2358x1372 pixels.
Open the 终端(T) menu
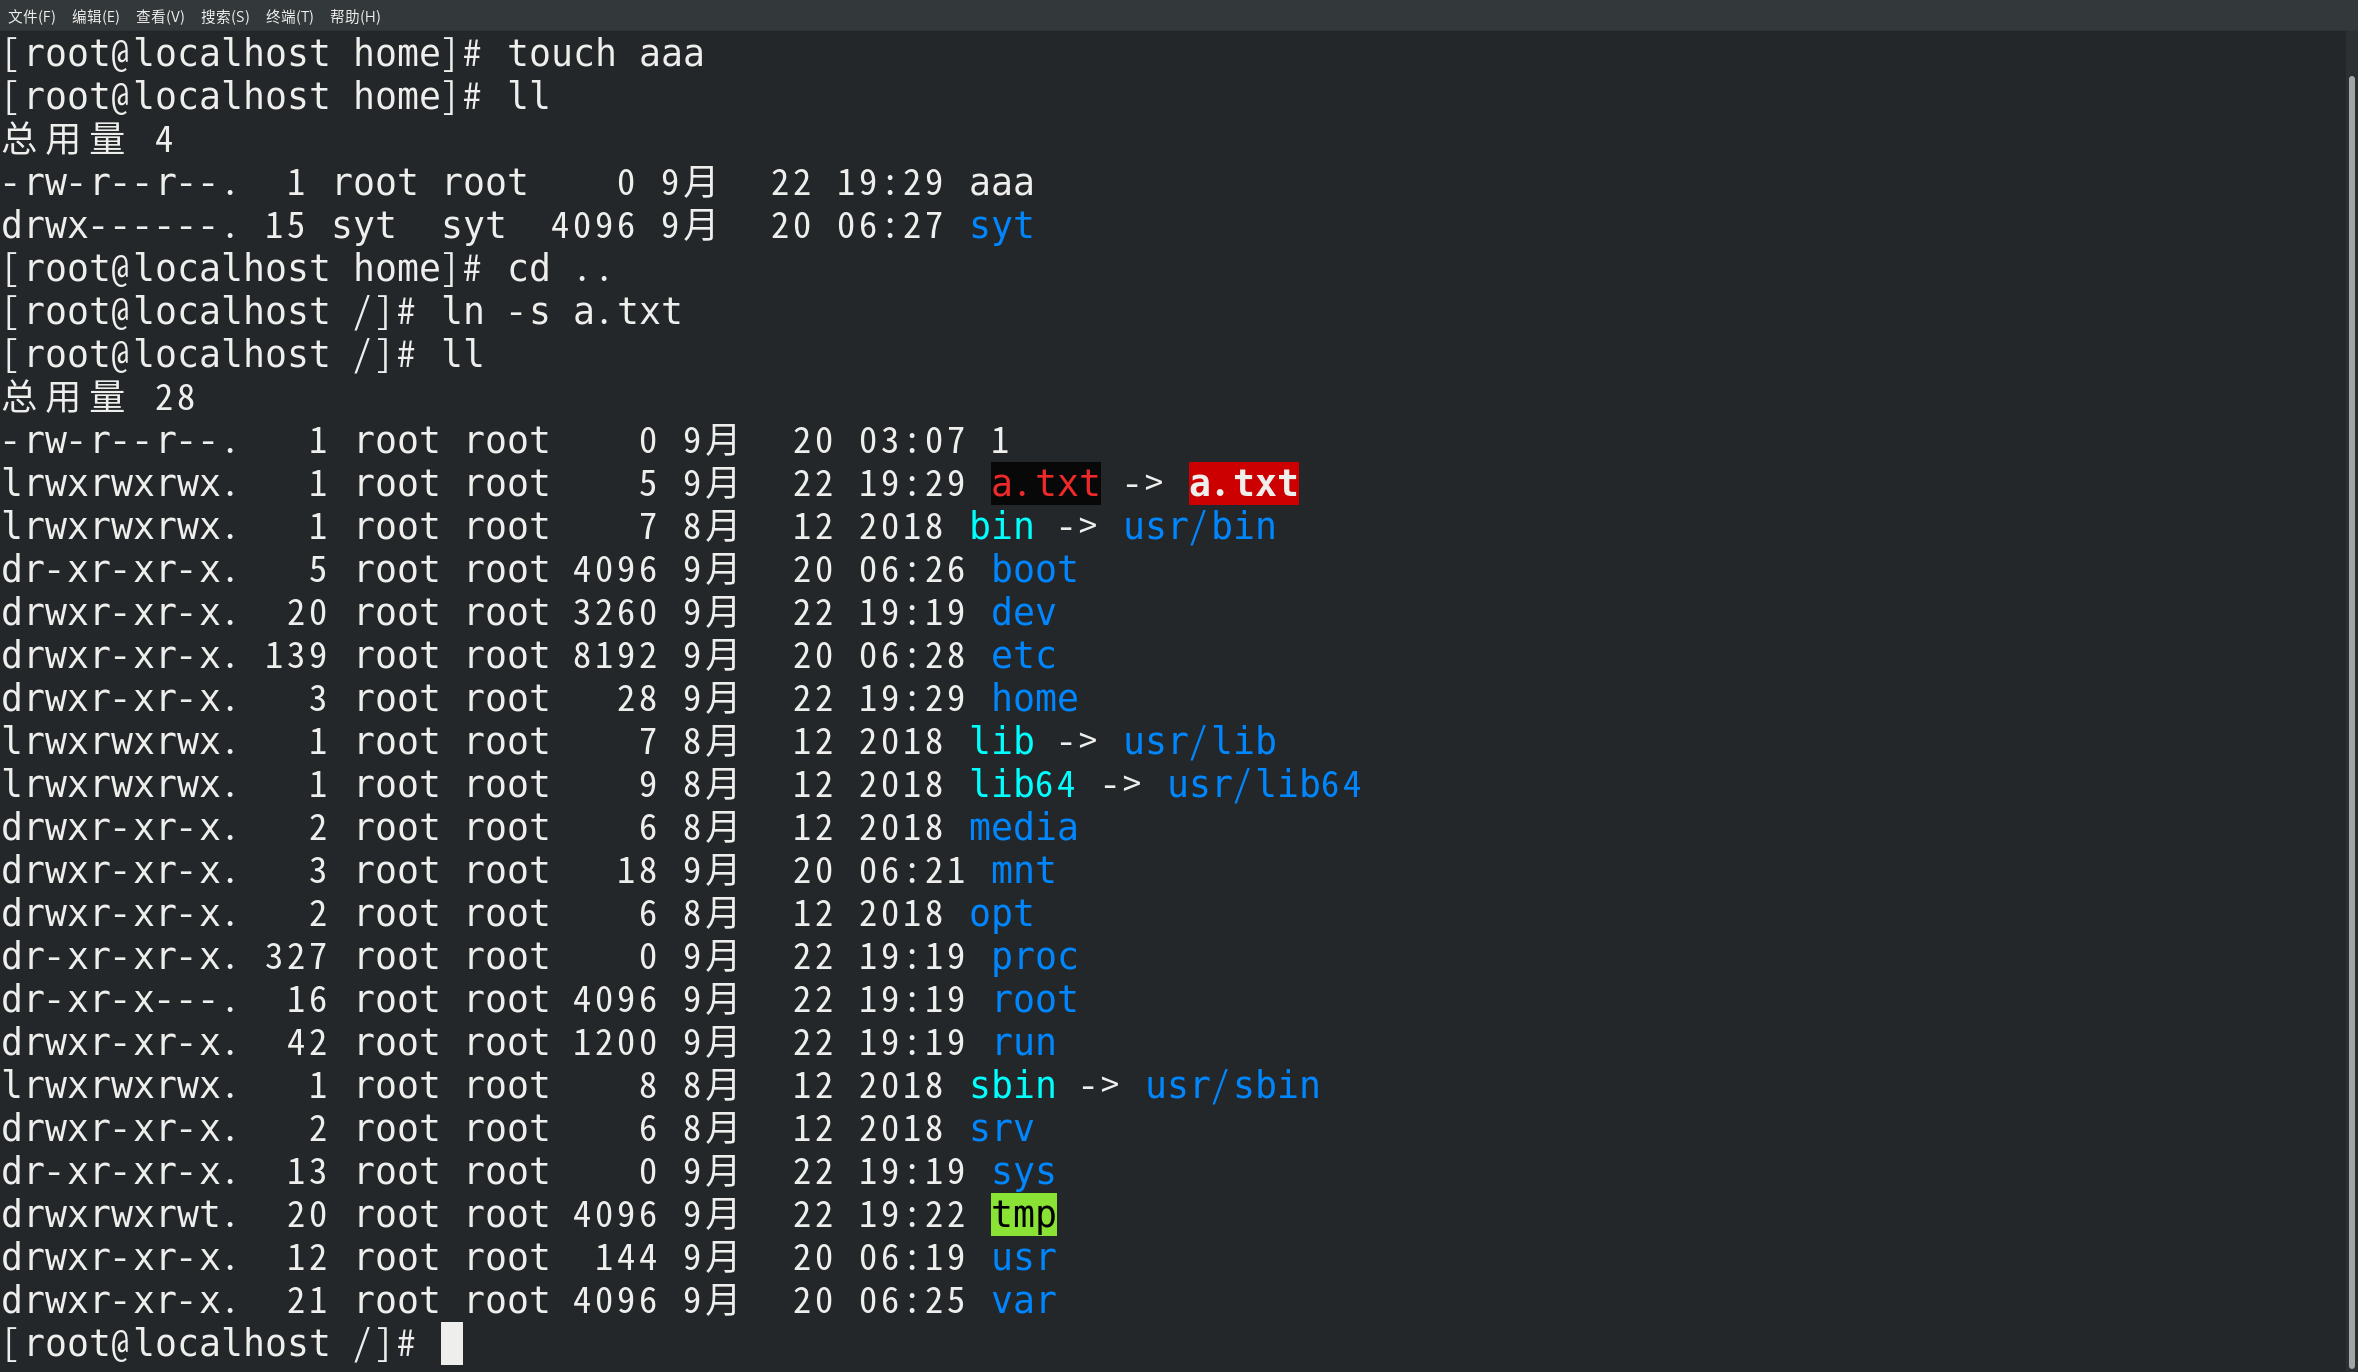click(289, 16)
